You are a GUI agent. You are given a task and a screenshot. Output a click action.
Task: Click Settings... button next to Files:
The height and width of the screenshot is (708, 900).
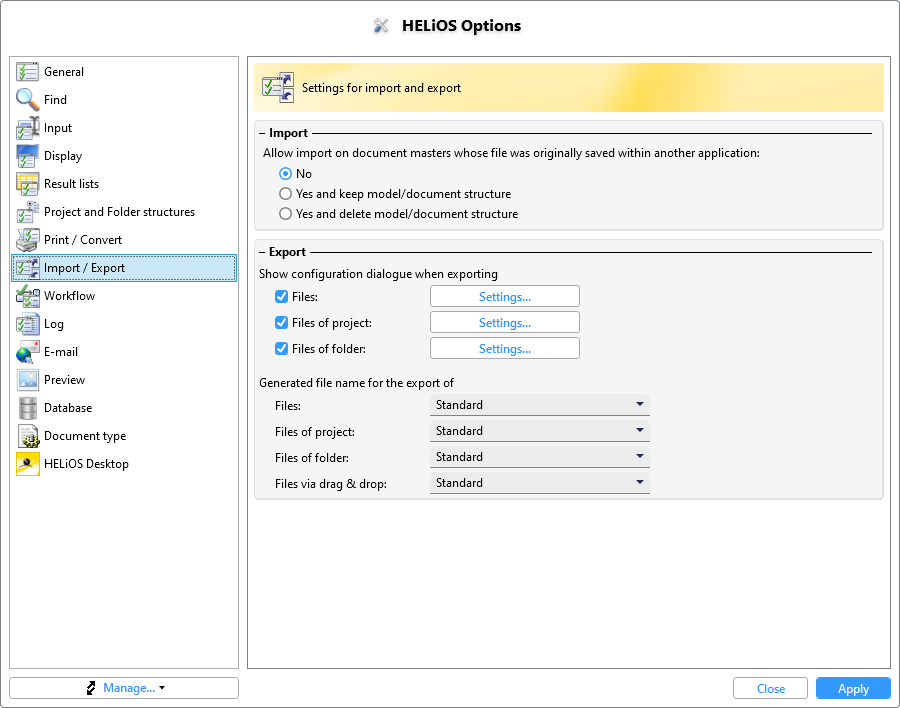[x=505, y=297]
